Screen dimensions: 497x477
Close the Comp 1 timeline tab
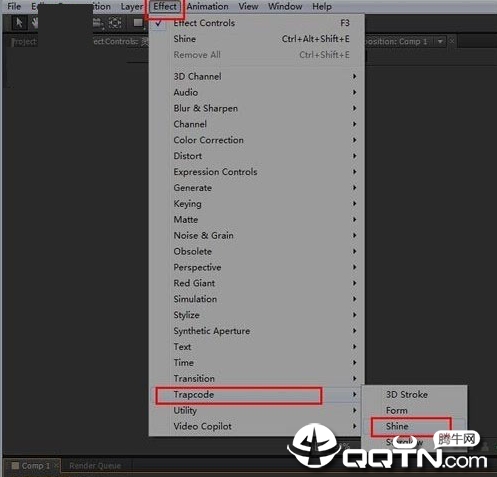[56, 465]
